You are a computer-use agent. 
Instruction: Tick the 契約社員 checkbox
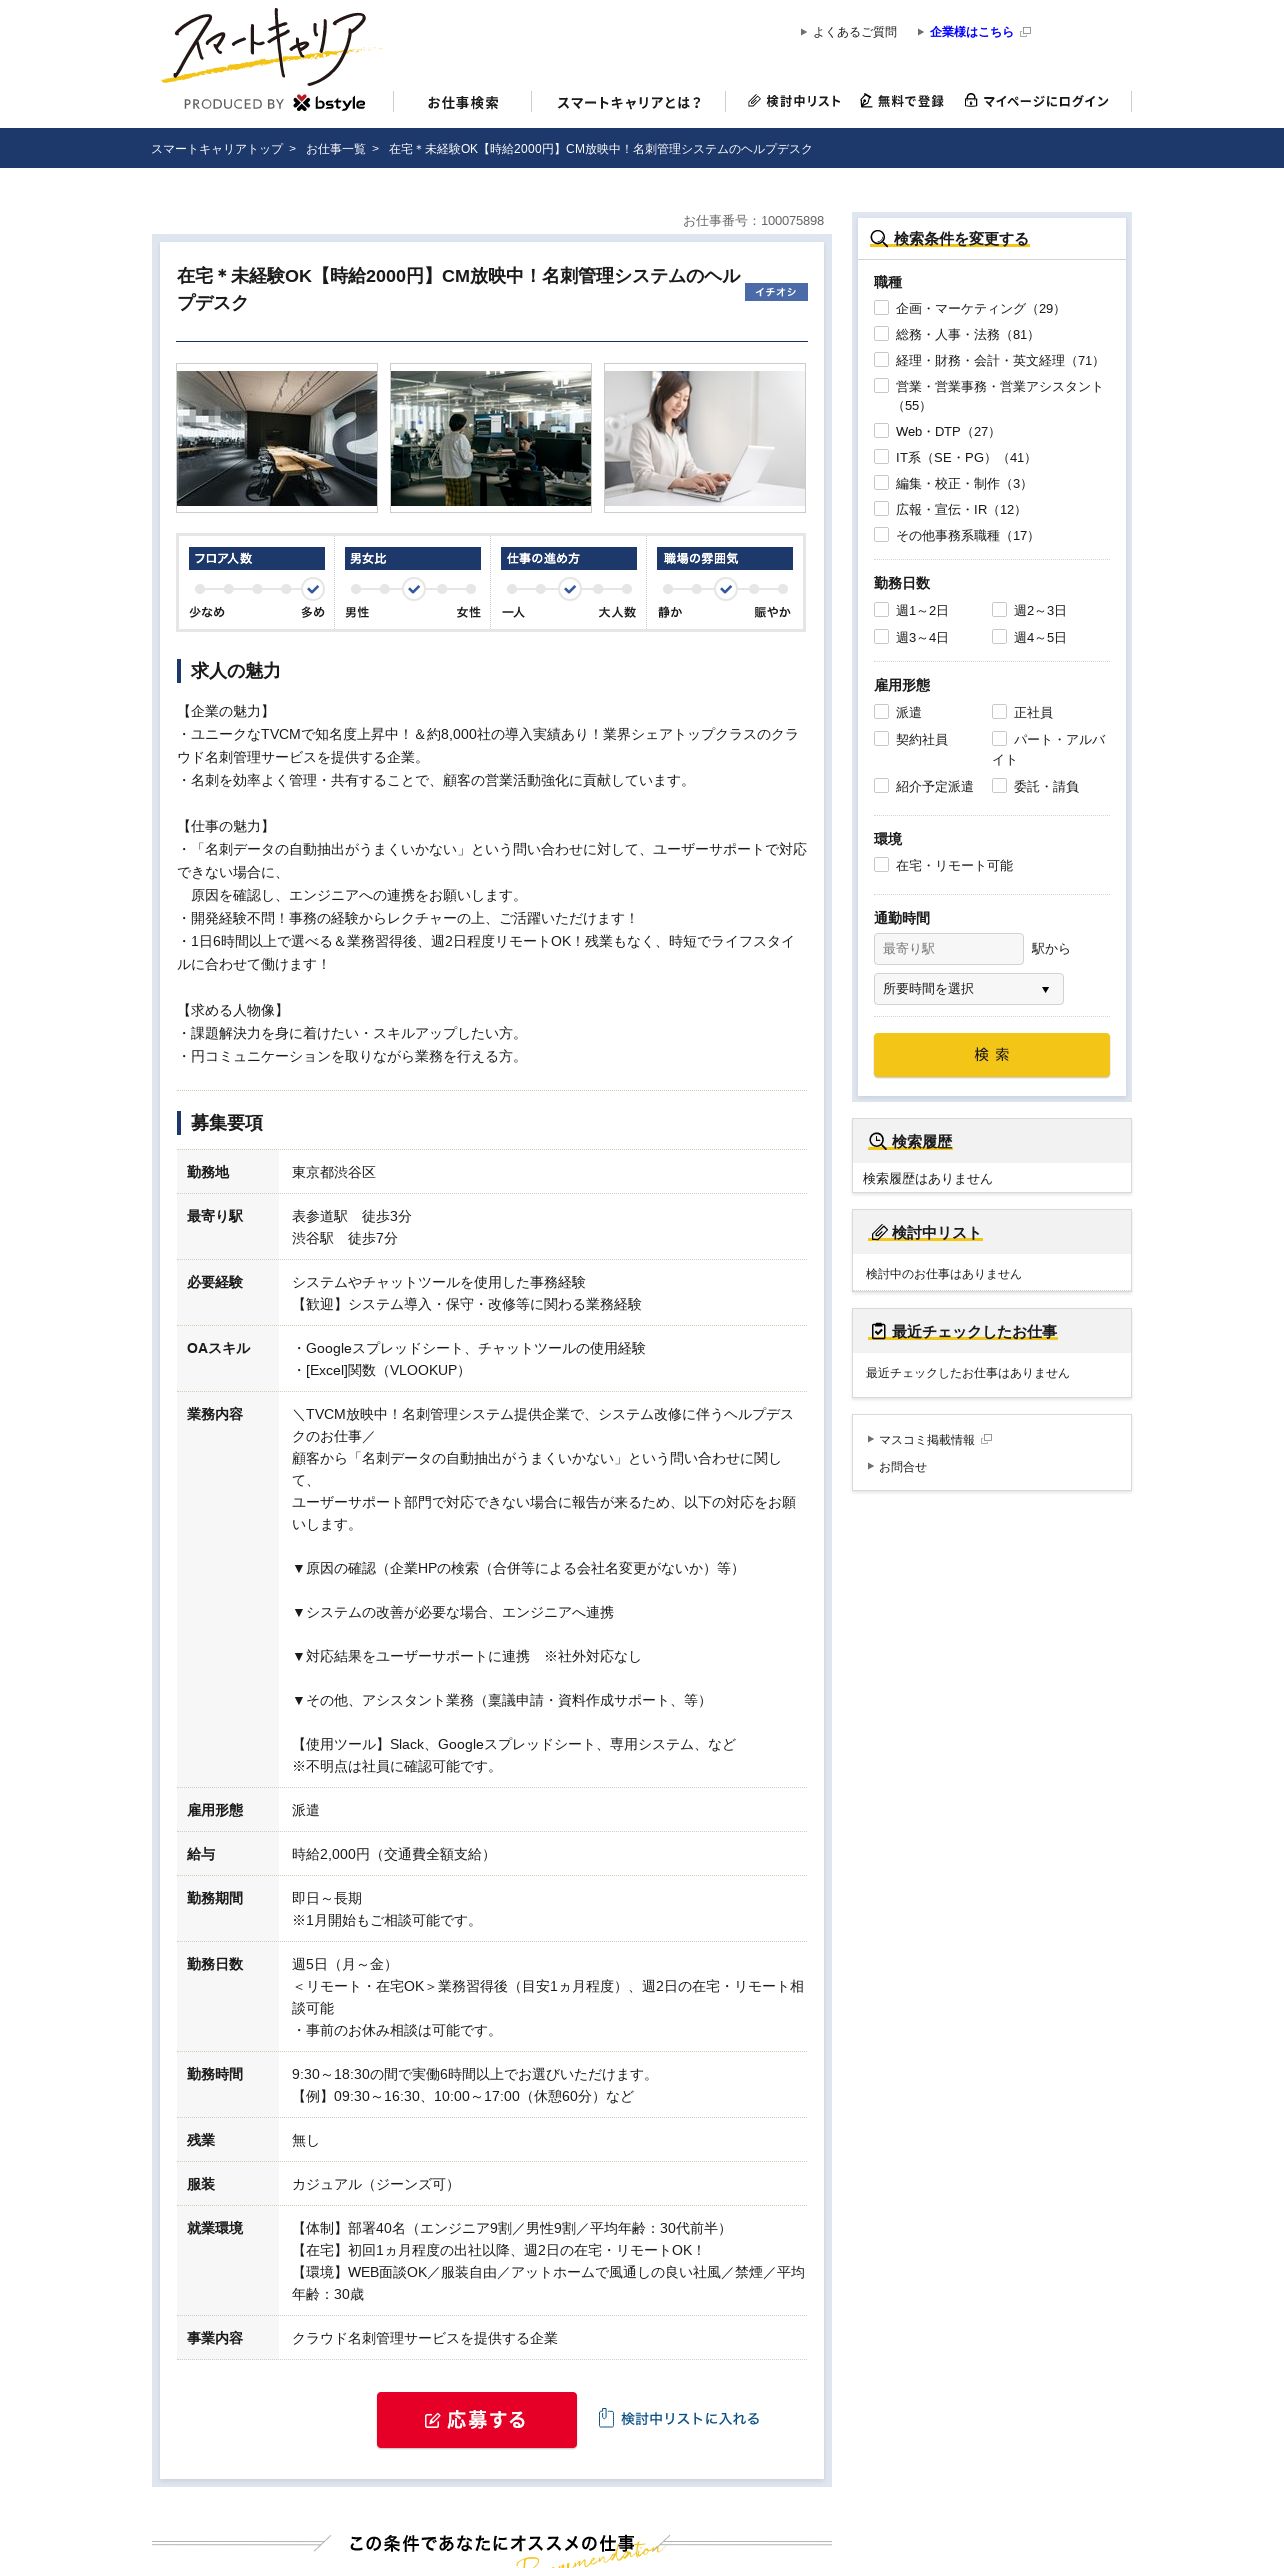[x=881, y=739]
